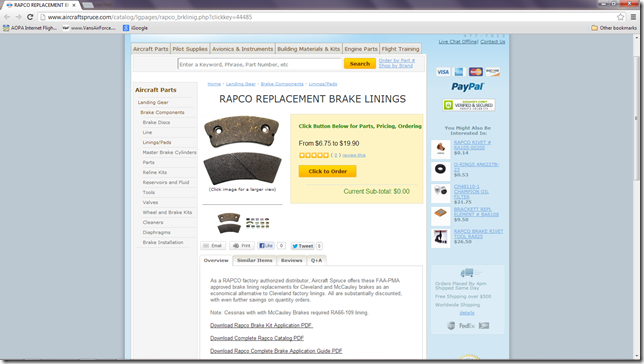
Task: Open Download Complete Rapco Catalog PDF link
Action: pos(257,338)
